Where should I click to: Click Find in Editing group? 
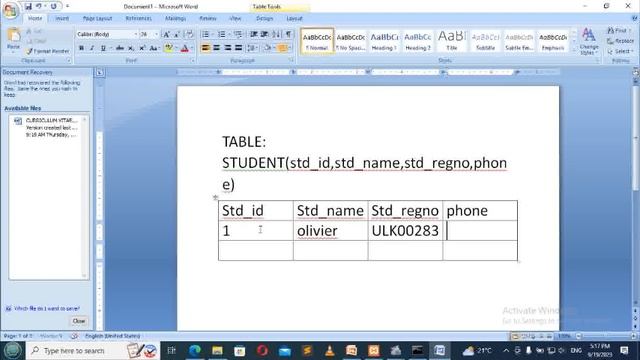618,31
